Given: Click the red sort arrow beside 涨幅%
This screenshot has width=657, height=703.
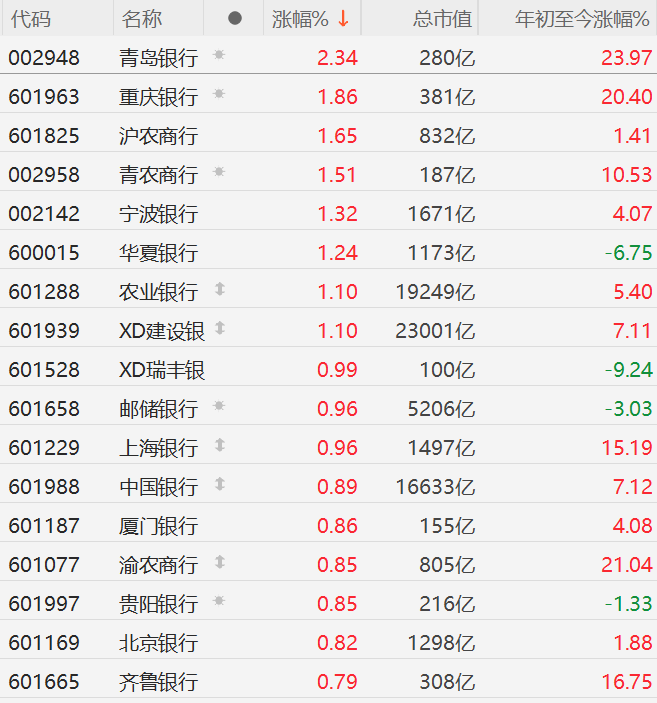Looking at the screenshot, I should tap(344, 19).
